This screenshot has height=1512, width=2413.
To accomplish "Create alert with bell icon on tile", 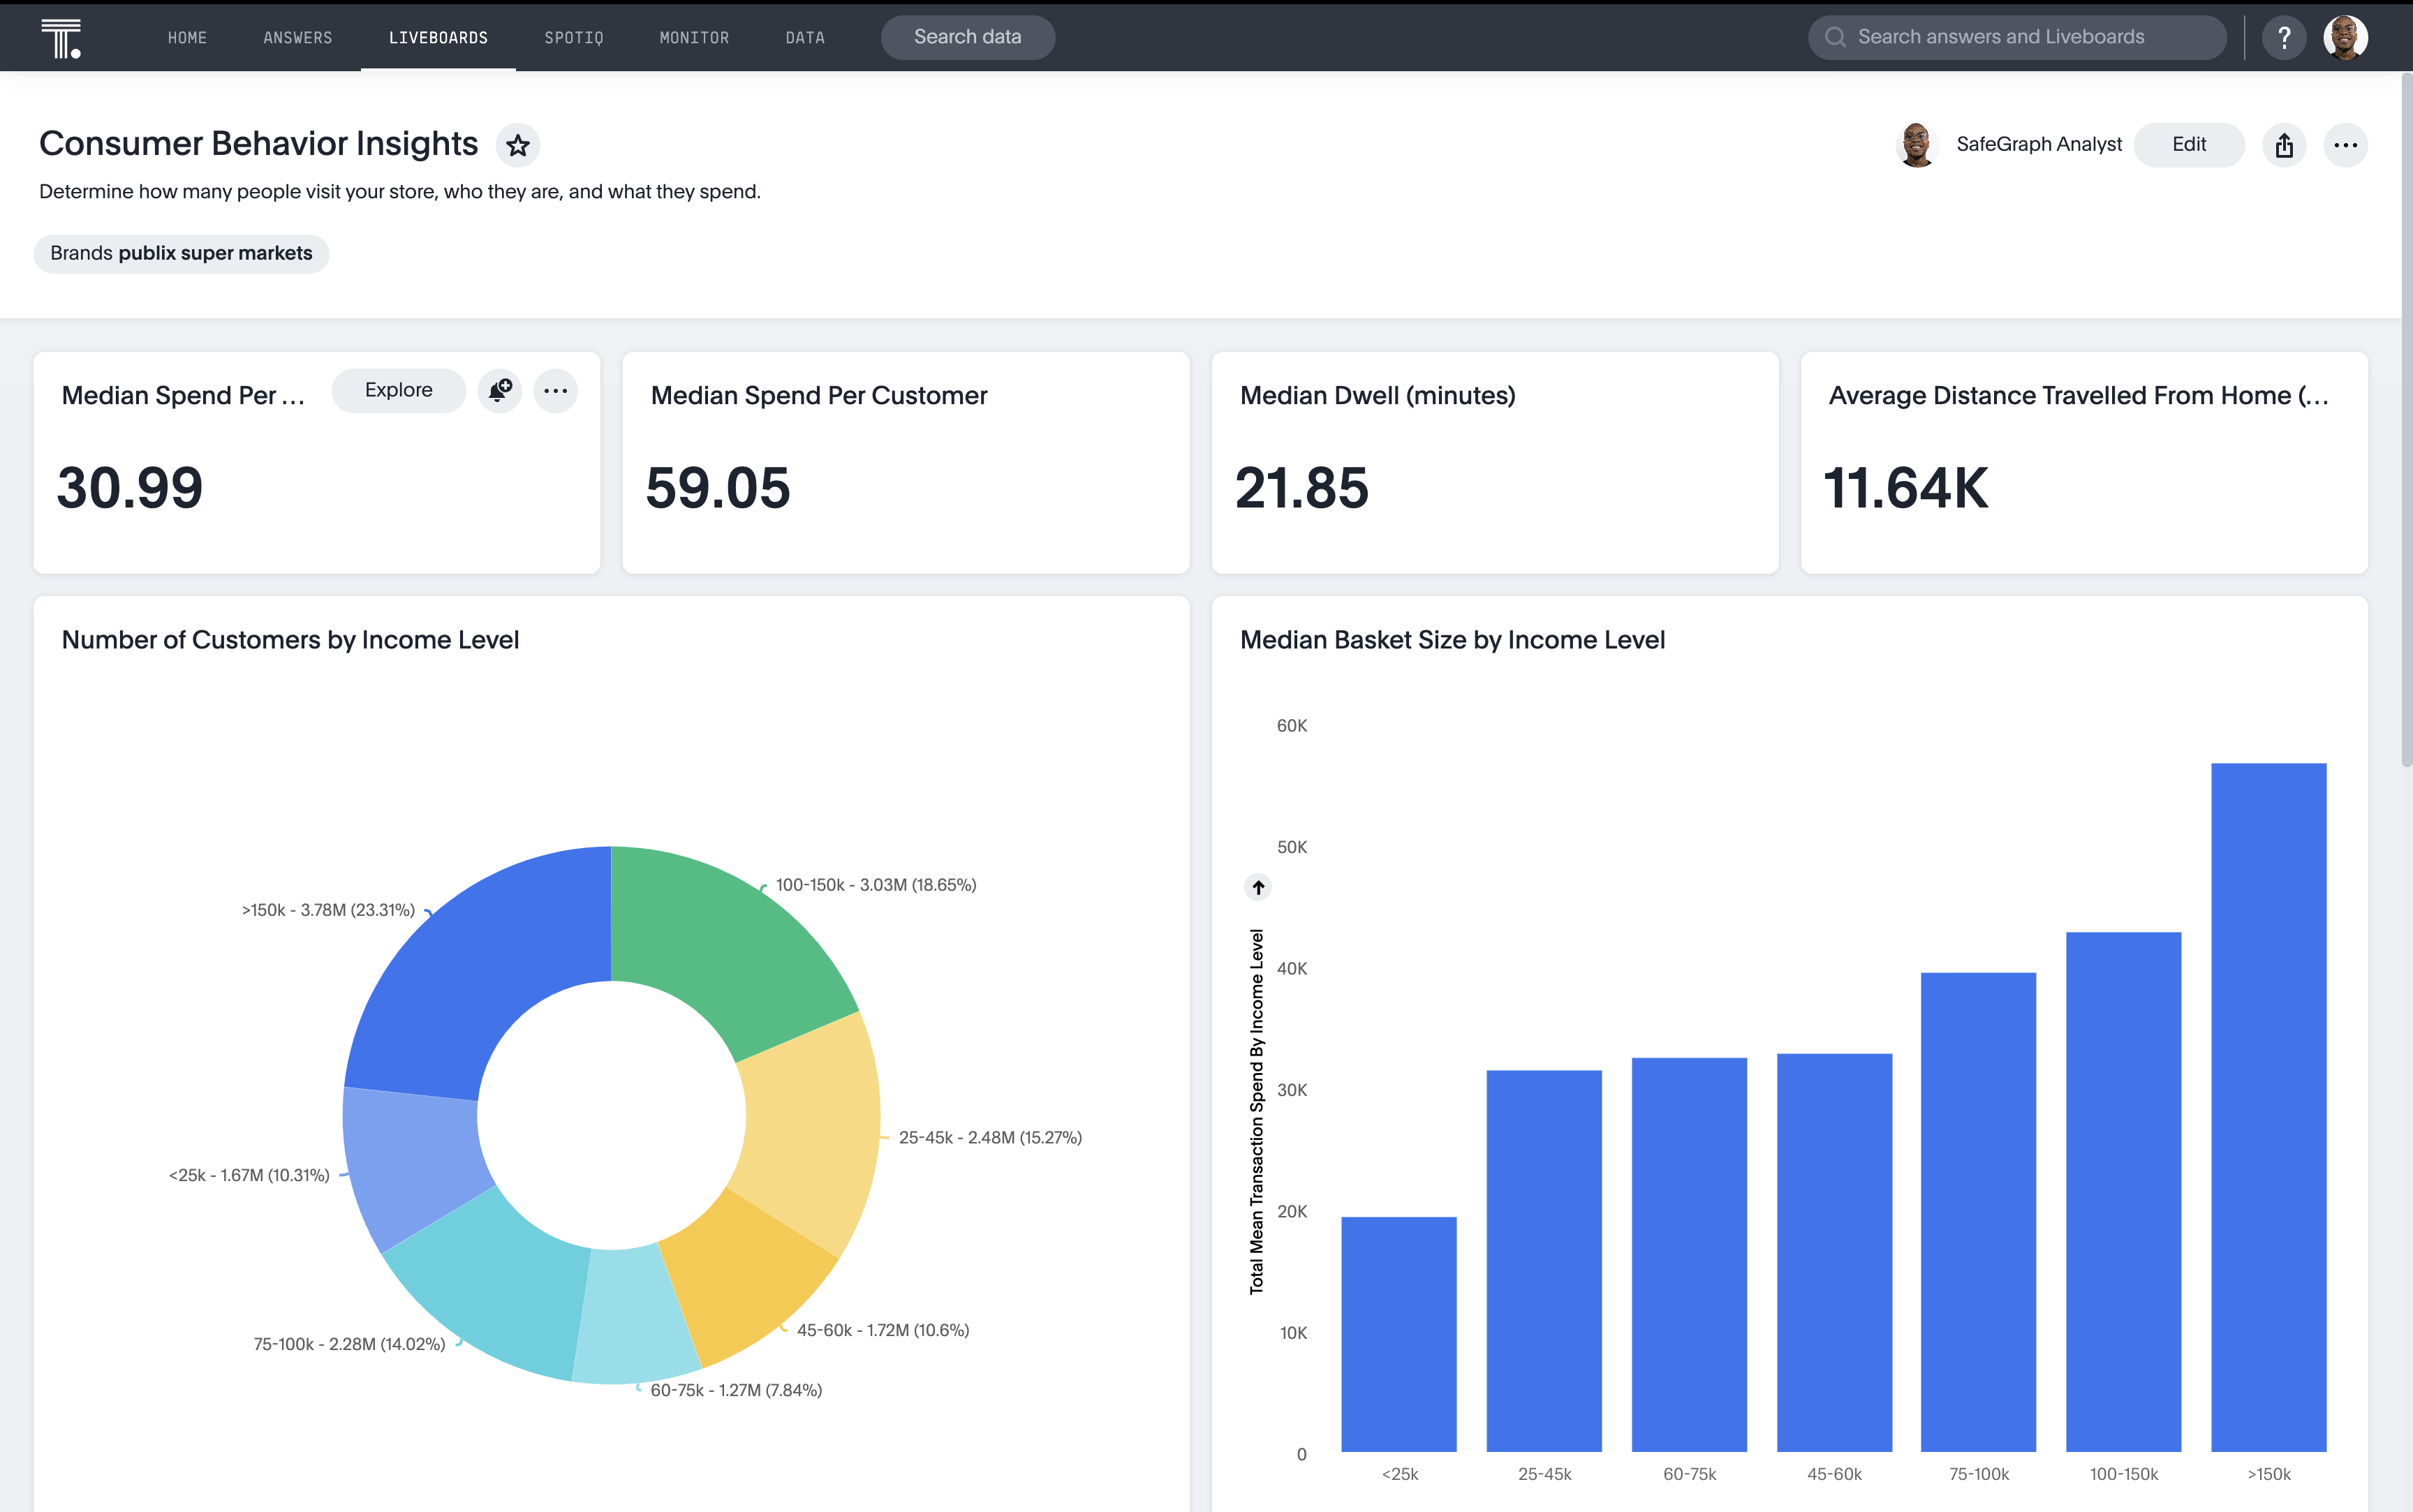I will pyautogui.click(x=500, y=390).
